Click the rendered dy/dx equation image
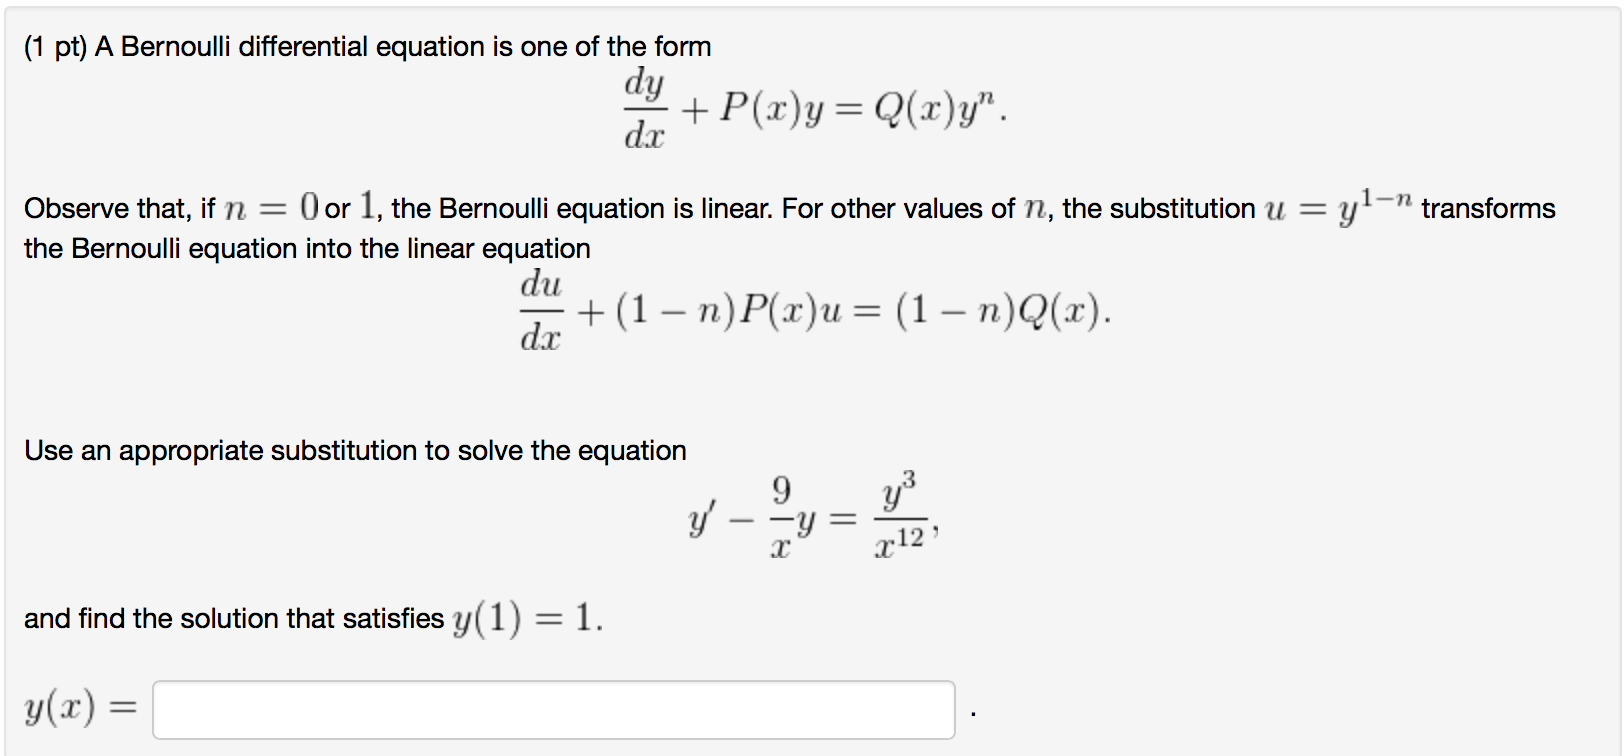 pyautogui.click(x=810, y=108)
